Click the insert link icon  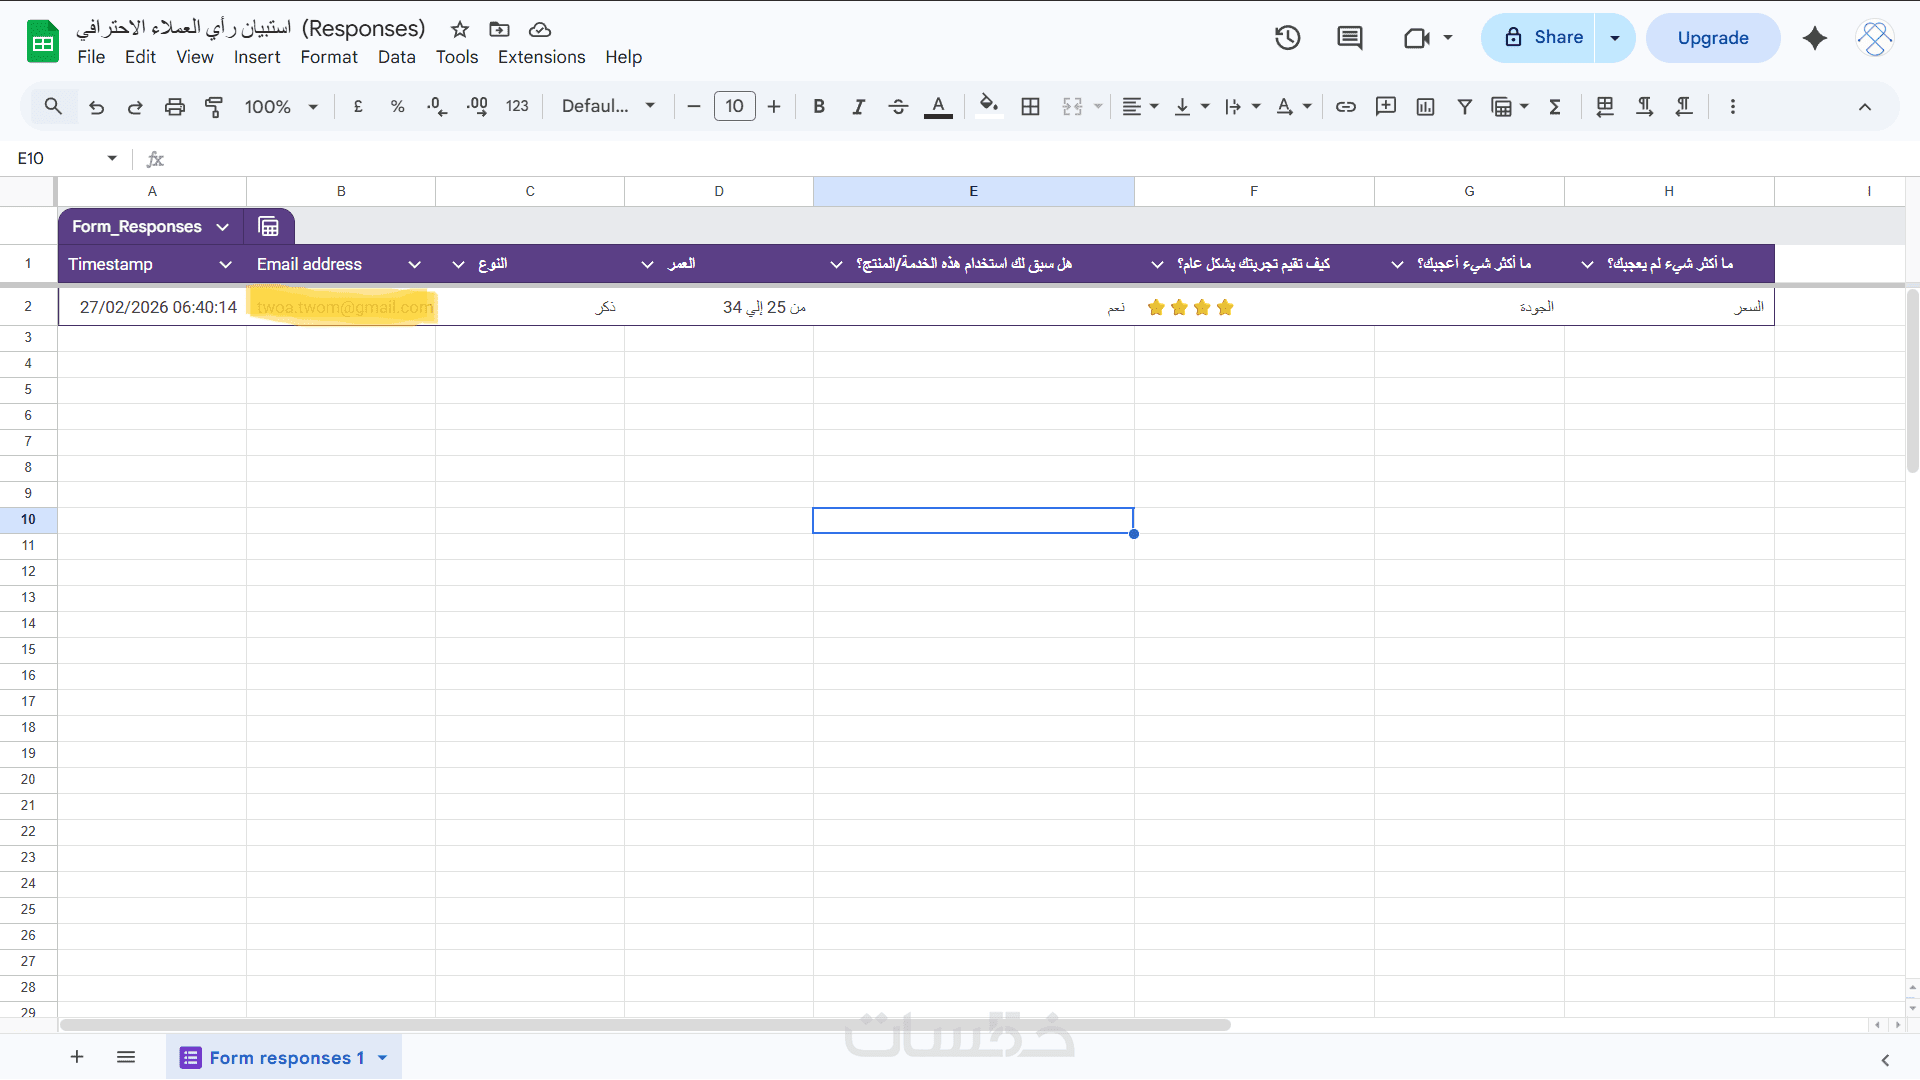coord(1346,107)
